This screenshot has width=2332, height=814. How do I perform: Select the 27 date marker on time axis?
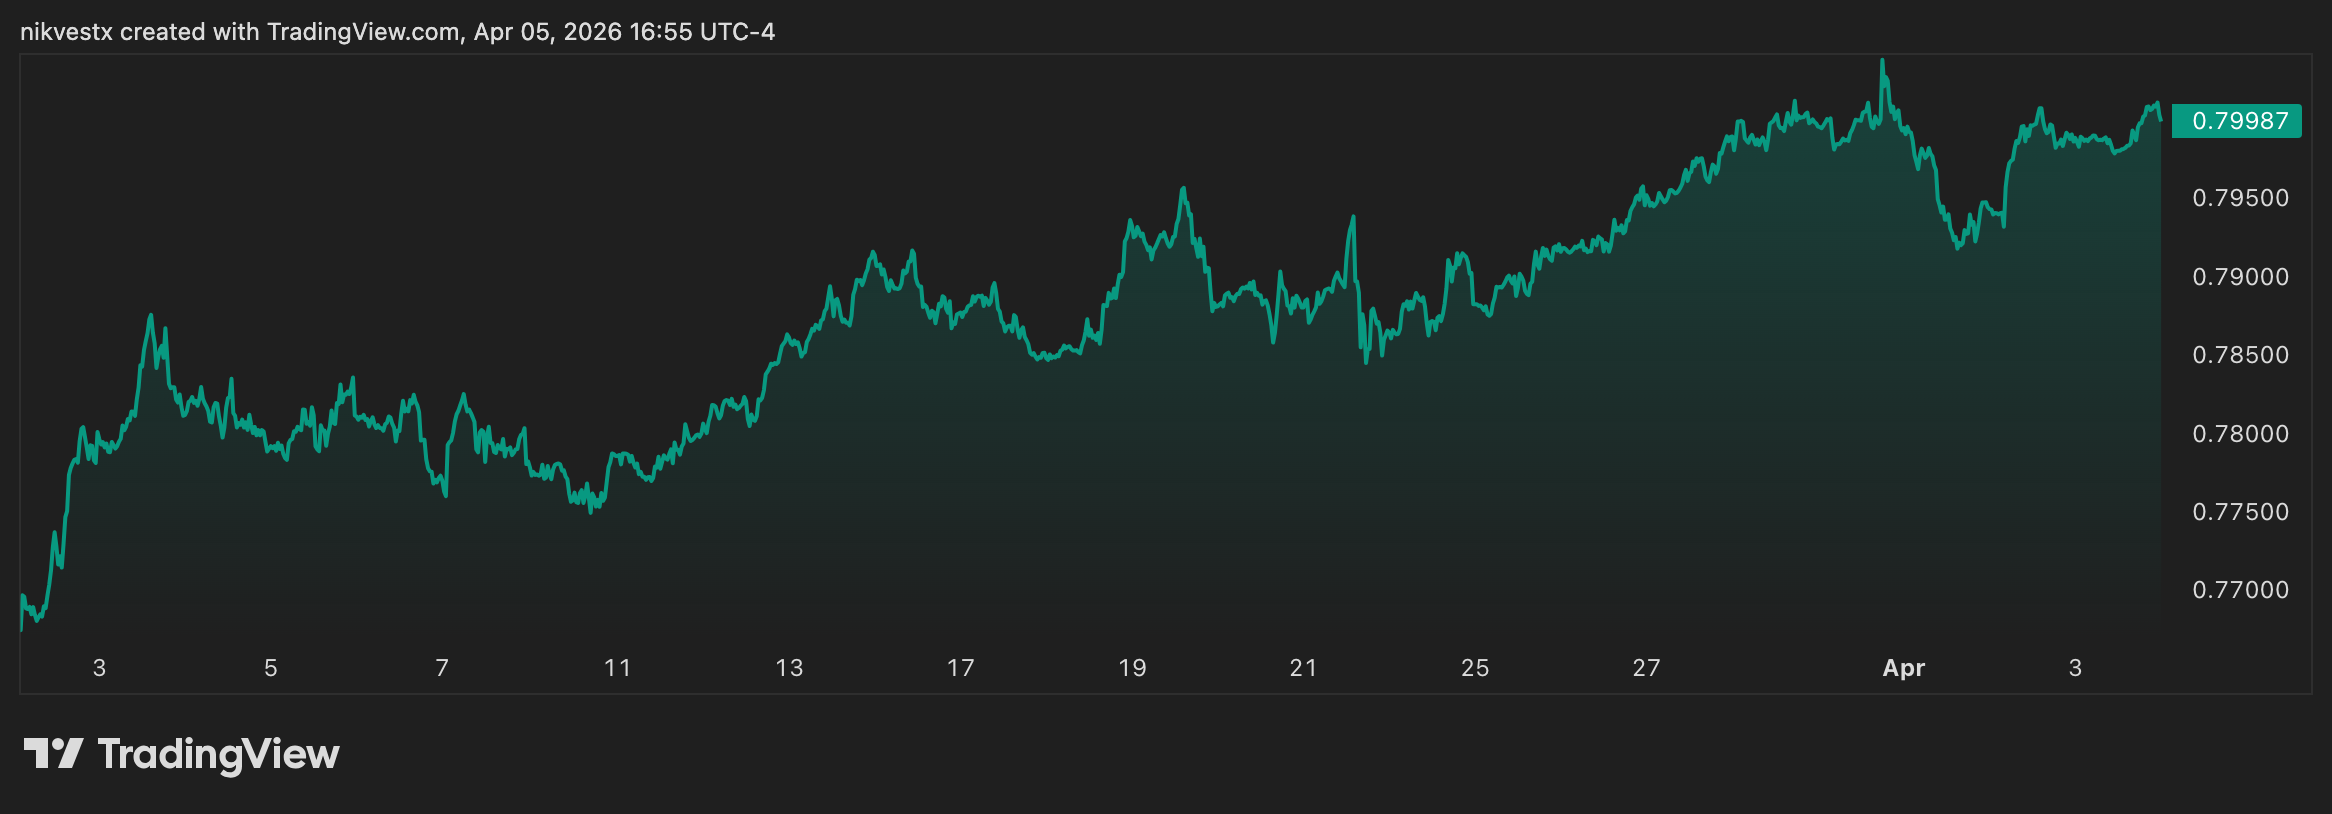1646,668
